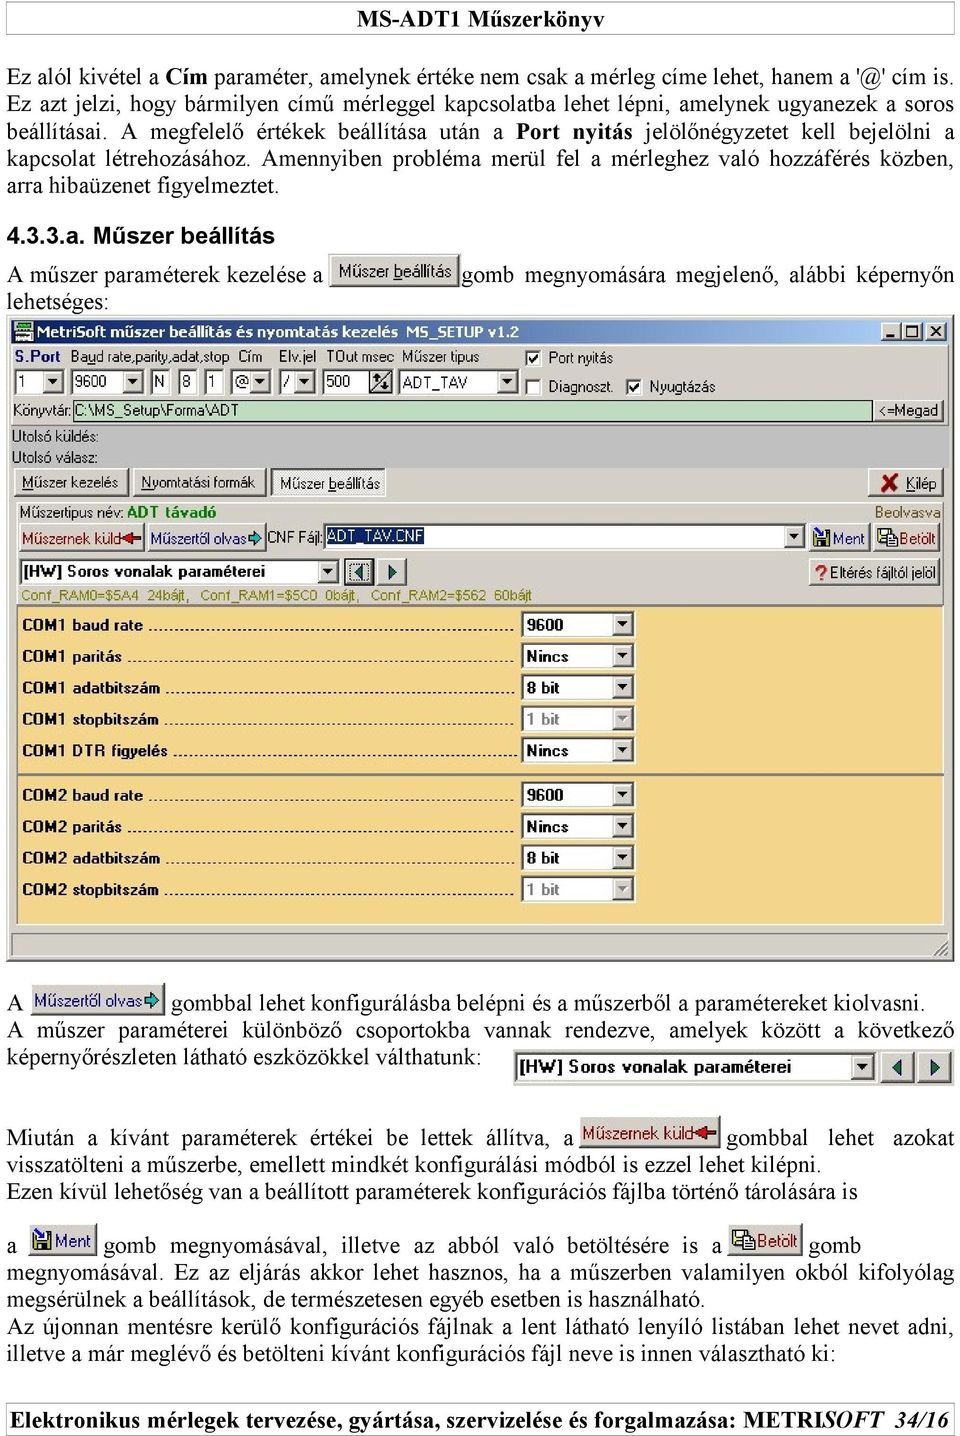This screenshot has height=1436, width=960.
Task: Click next parameter group arrow in window
Action: [391, 572]
